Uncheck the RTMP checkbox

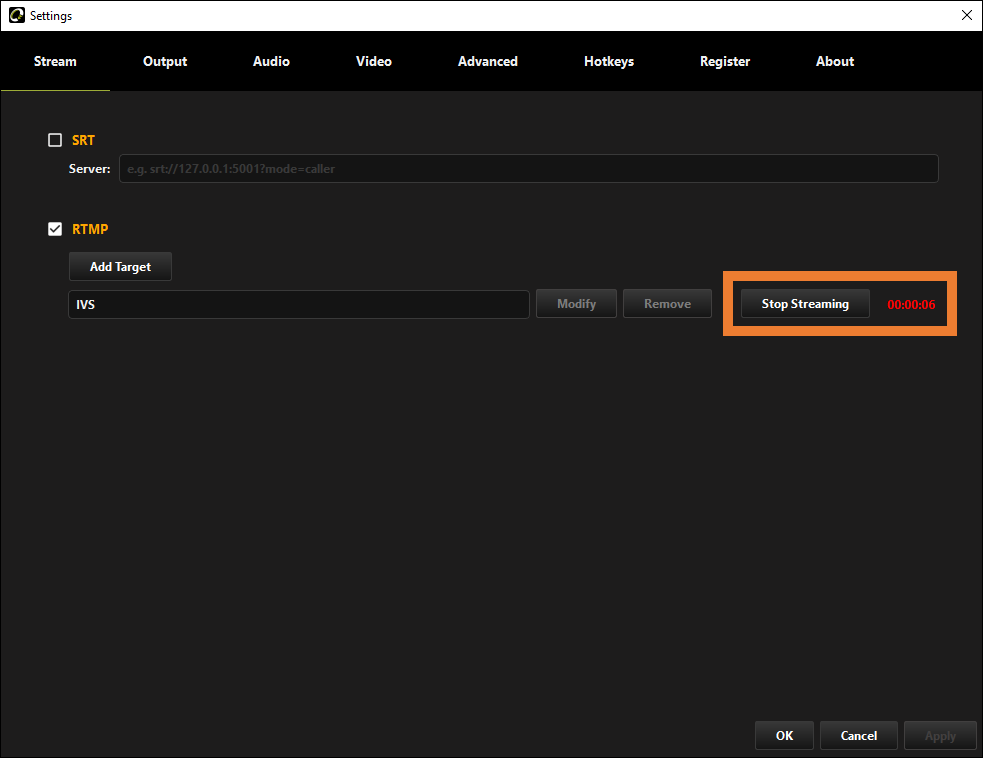click(x=55, y=229)
